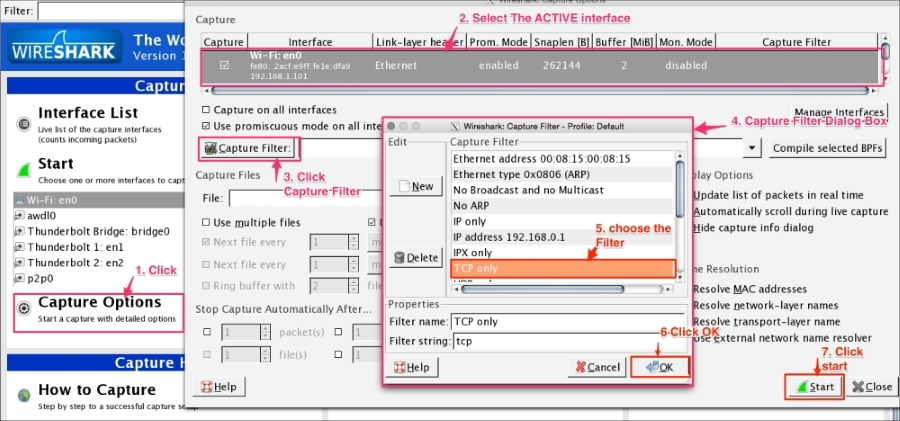
Task: Open the How to Capture guide
Action: (96, 390)
